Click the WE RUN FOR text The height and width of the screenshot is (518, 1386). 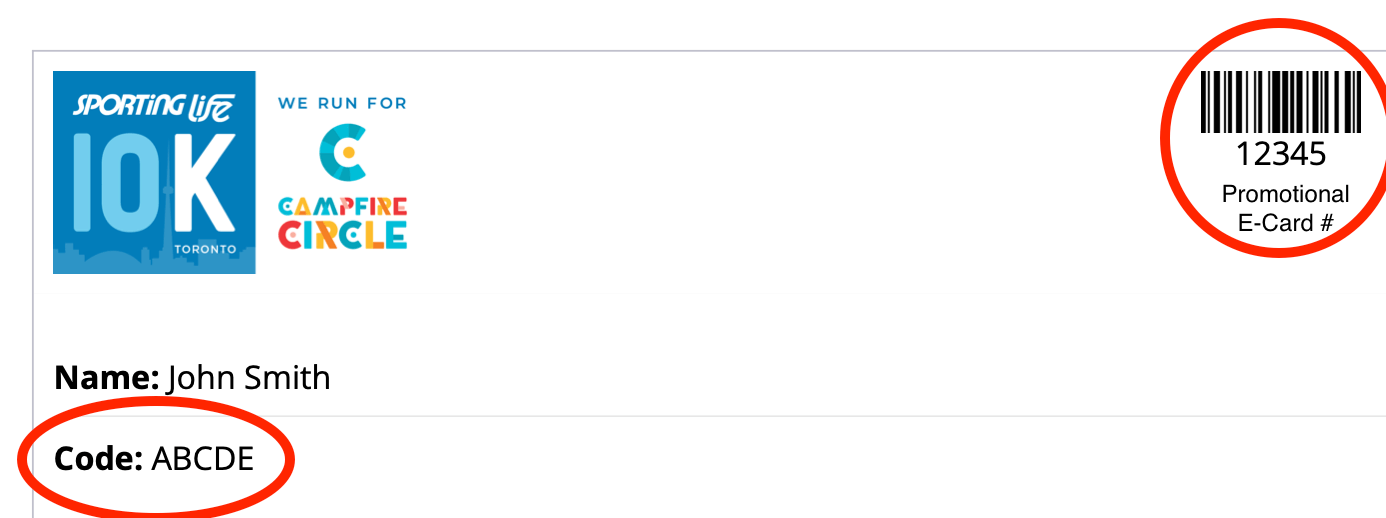coord(342,103)
